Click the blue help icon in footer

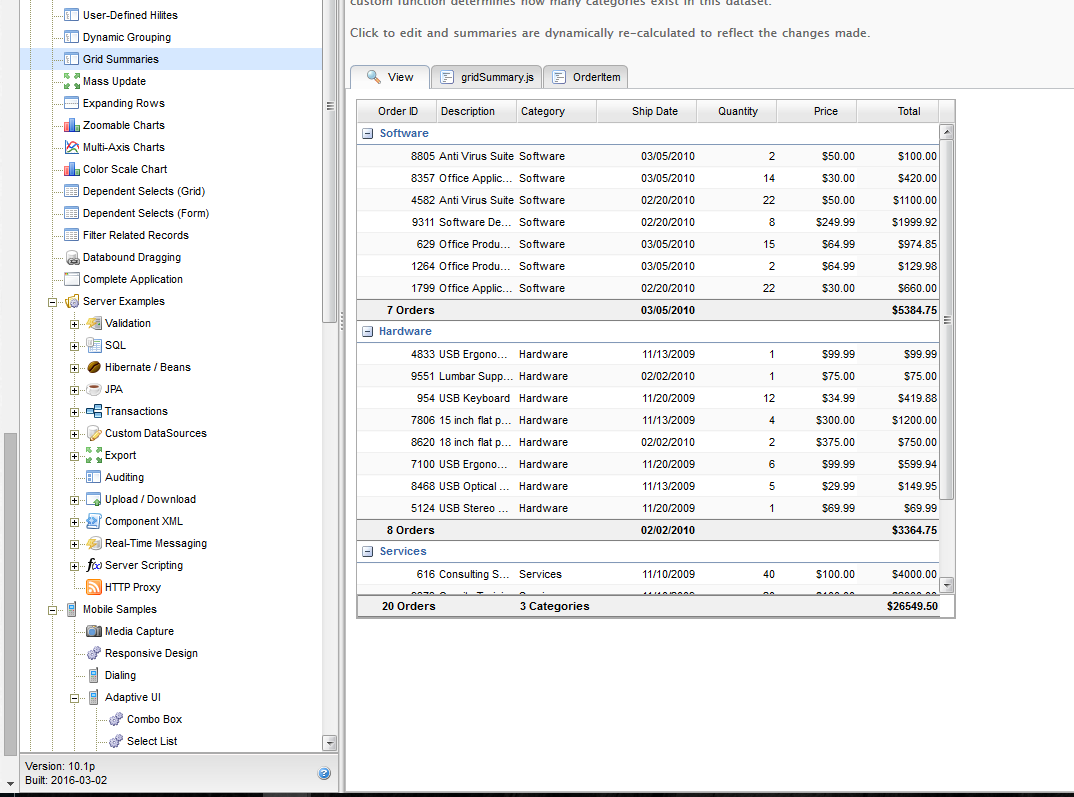[x=324, y=773]
